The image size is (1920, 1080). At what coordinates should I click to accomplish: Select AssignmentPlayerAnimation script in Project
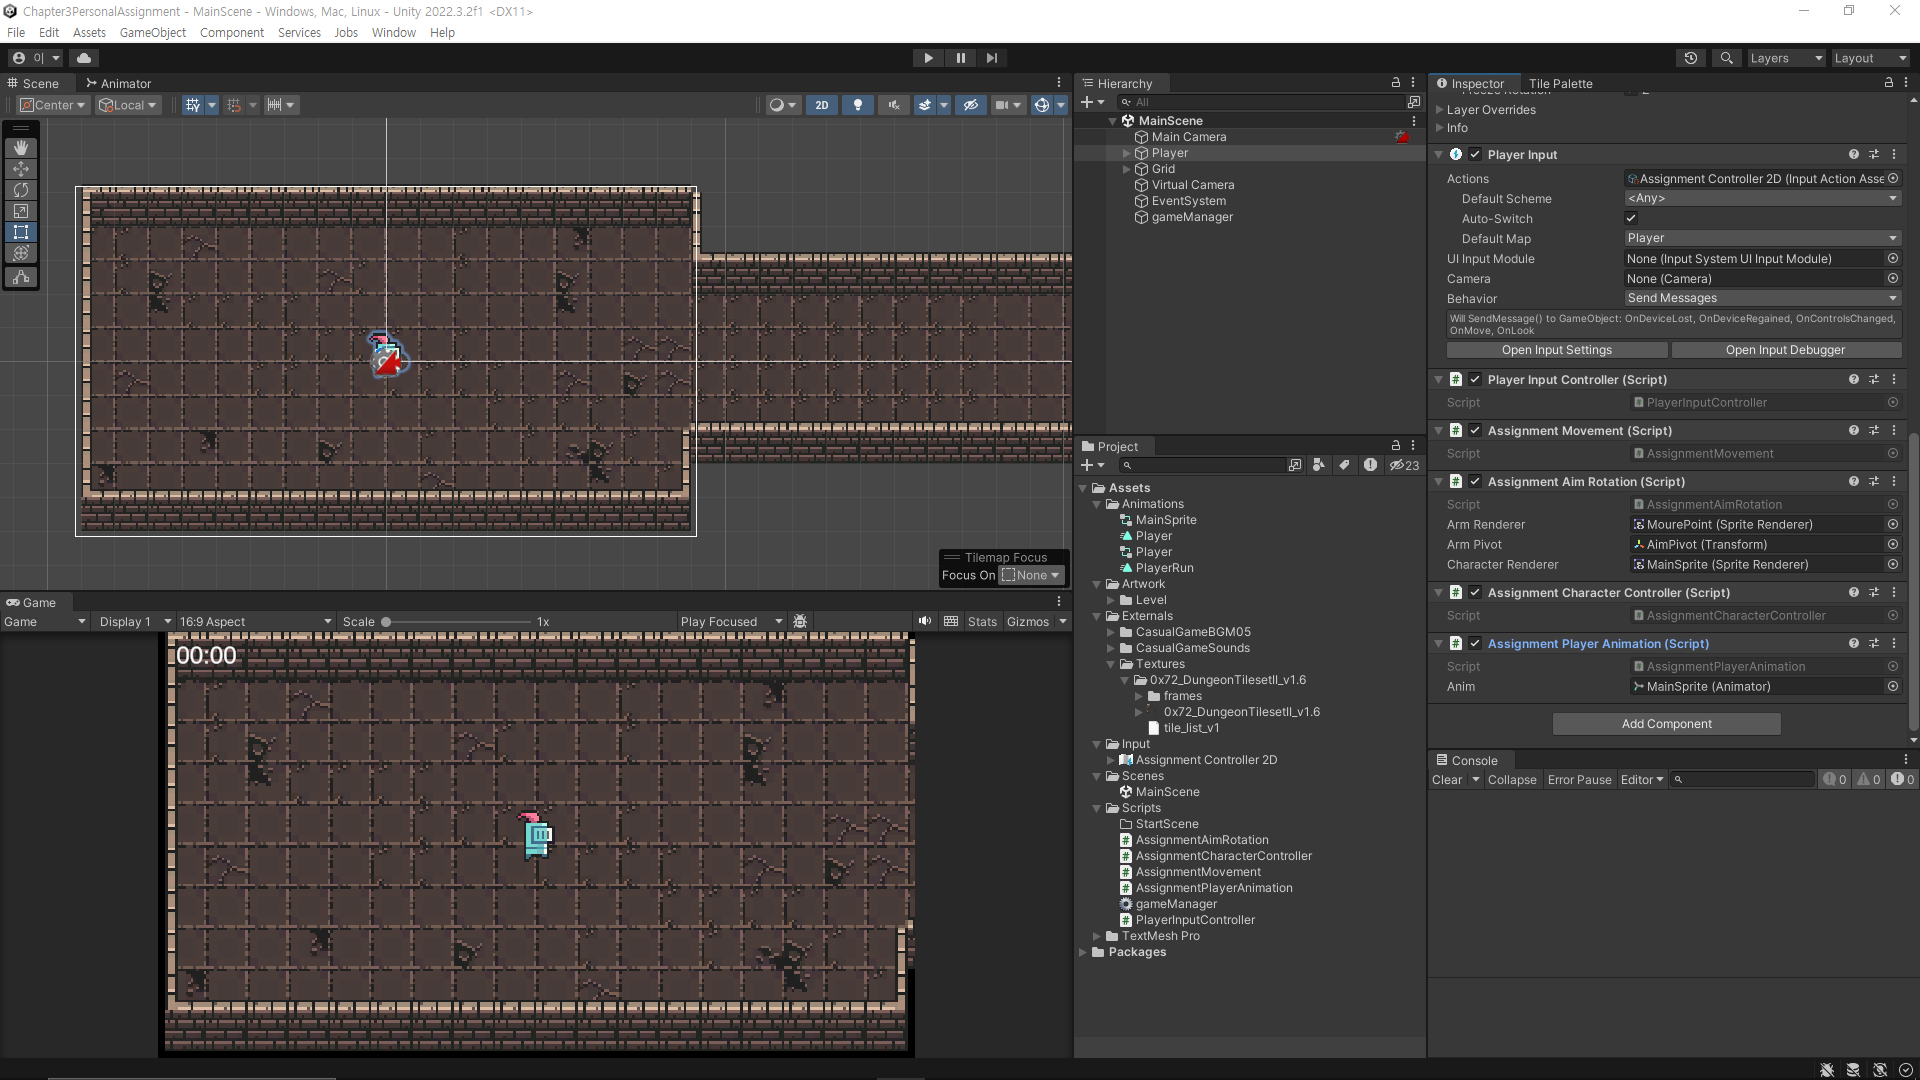pyautogui.click(x=1213, y=888)
